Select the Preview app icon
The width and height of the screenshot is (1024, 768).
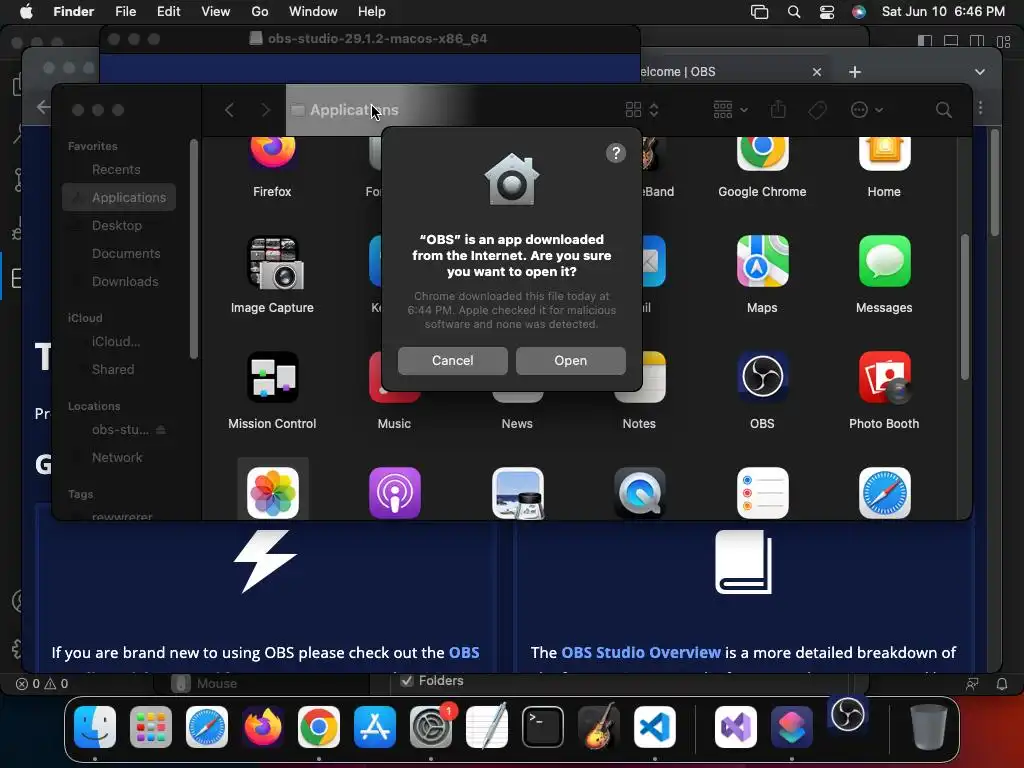[517, 493]
